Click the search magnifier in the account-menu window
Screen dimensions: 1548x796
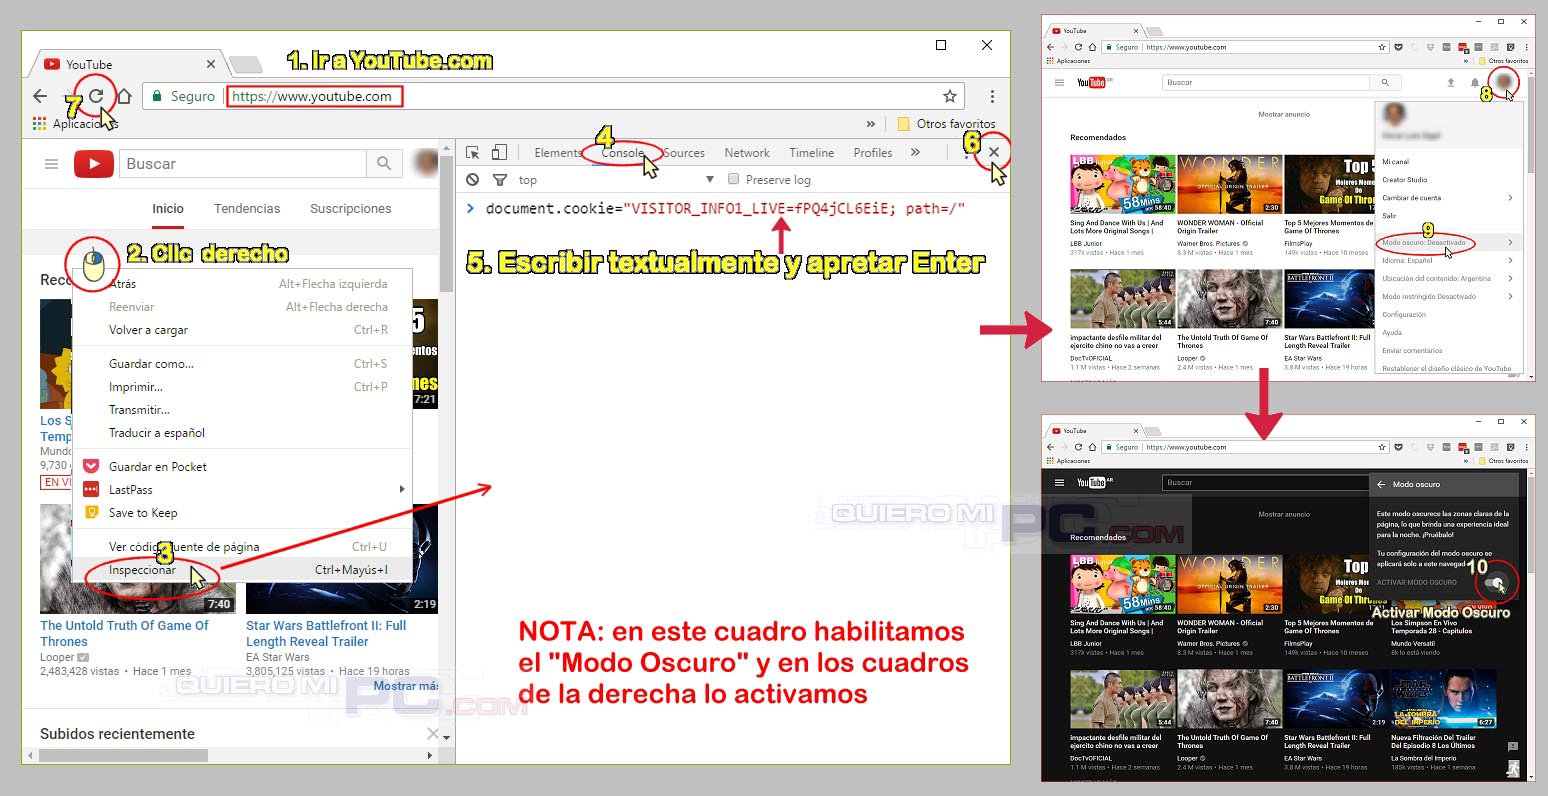pyautogui.click(x=1385, y=82)
